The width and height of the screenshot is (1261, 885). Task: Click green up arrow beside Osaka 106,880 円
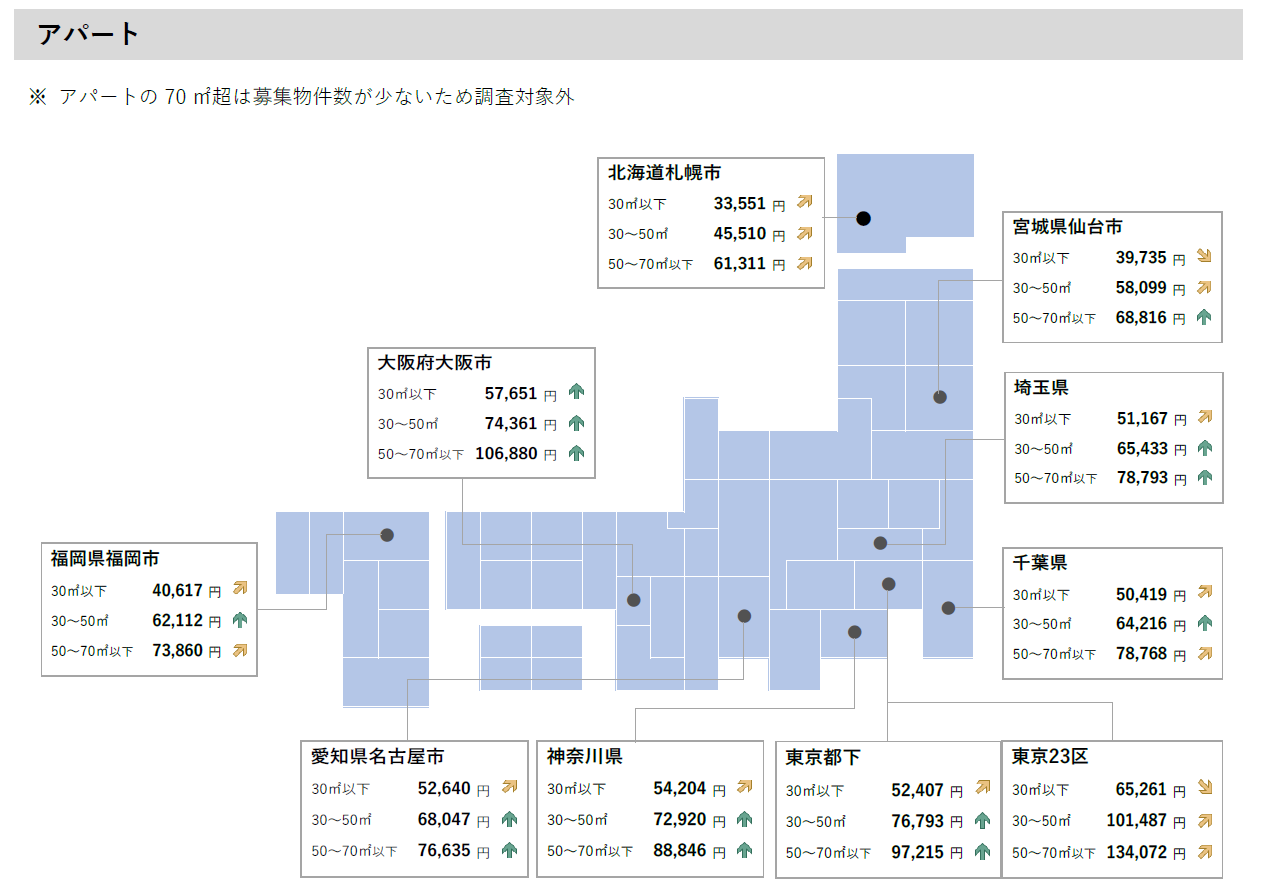(576, 453)
